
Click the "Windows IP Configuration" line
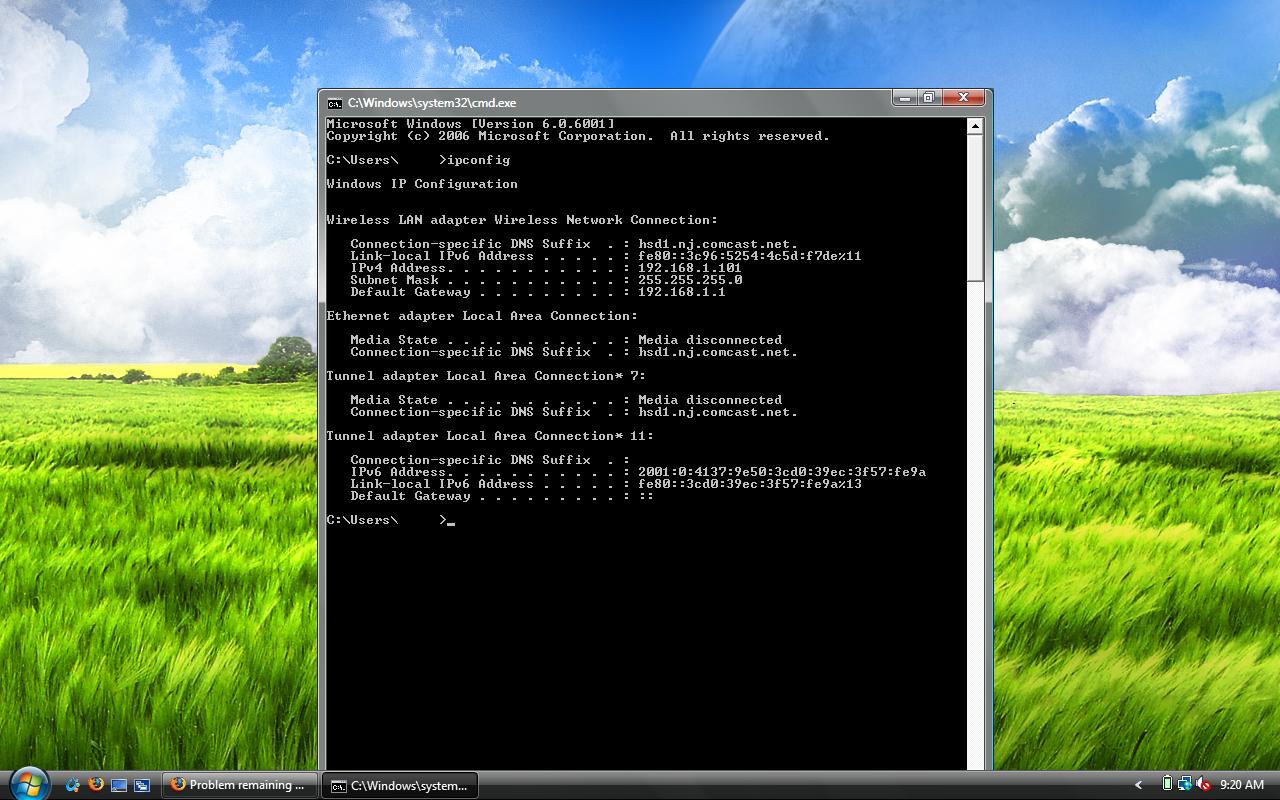pos(422,184)
